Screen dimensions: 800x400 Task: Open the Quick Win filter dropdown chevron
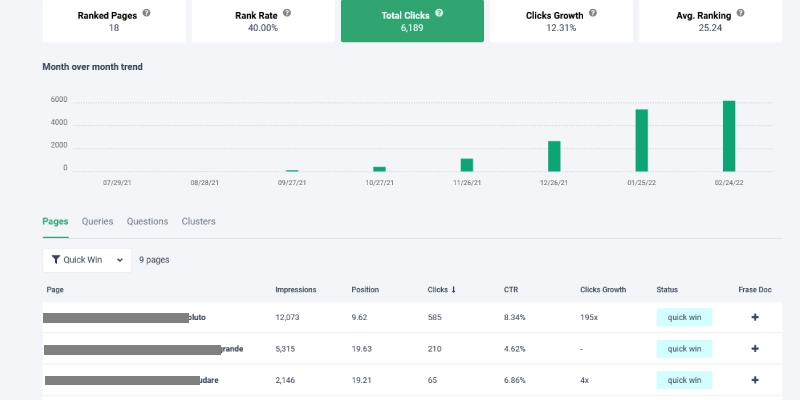click(120, 260)
